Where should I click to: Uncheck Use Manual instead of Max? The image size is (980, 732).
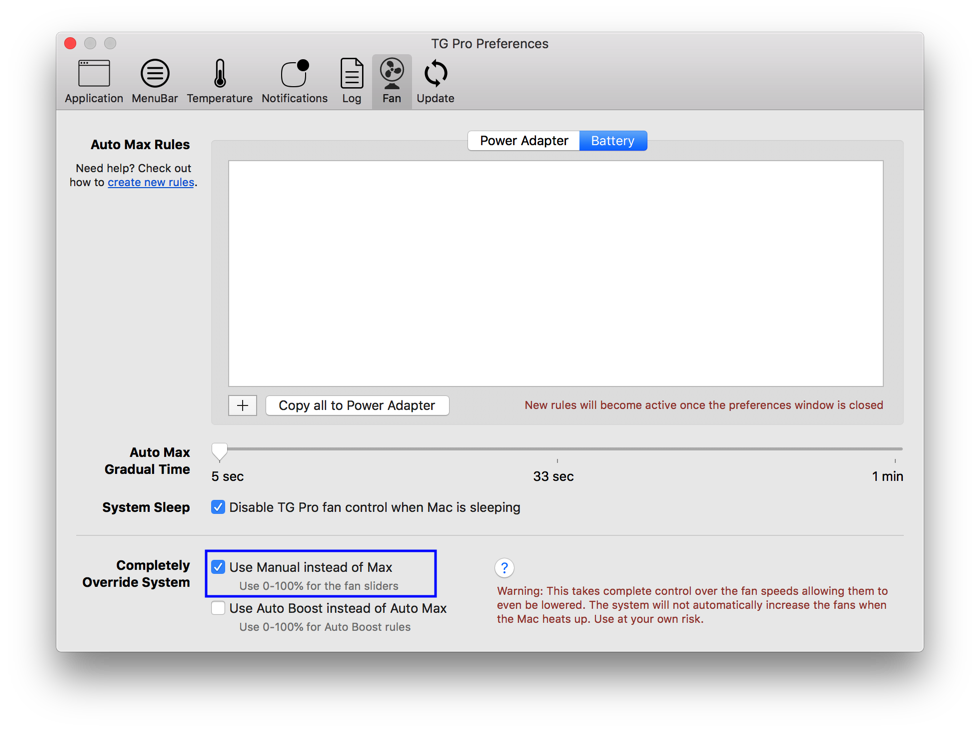[218, 567]
